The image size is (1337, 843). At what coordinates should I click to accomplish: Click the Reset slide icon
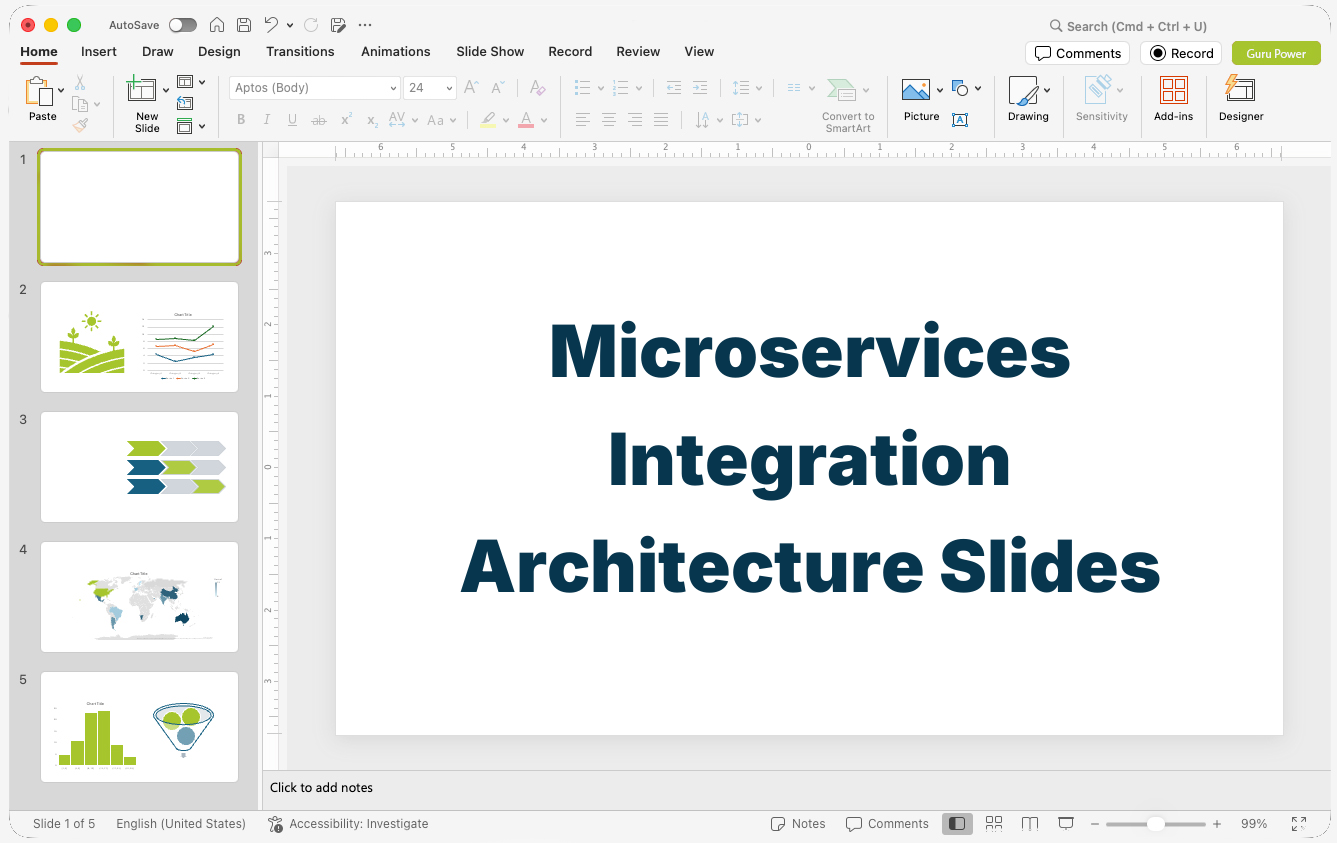click(185, 103)
